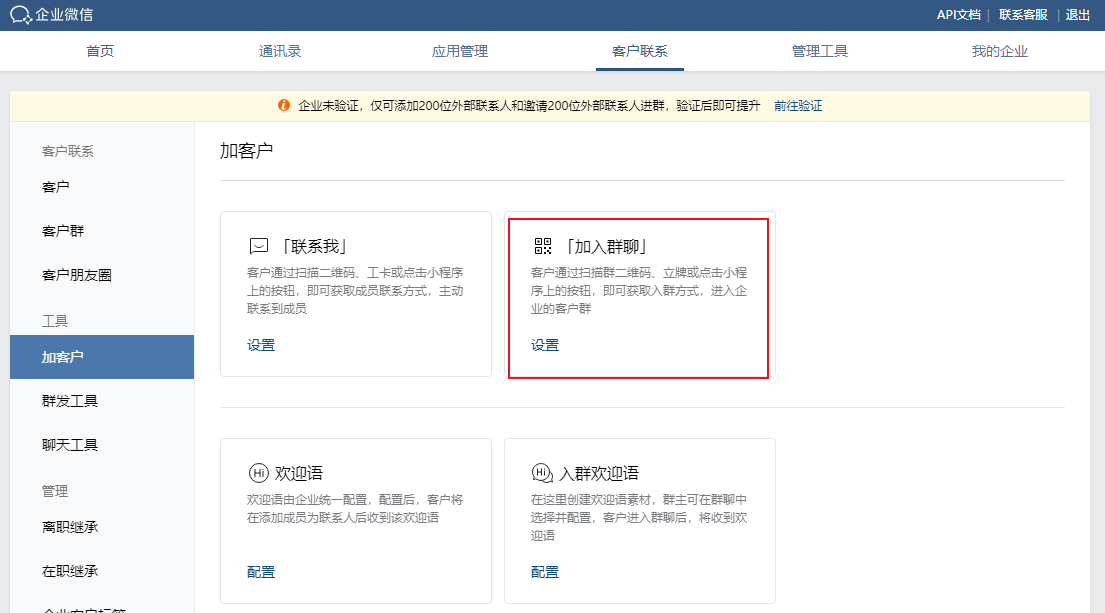Click the 联系我 message icon
The width and height of the screenshot is (1105, 613).
pyautogui.click(x=258, y=246)
